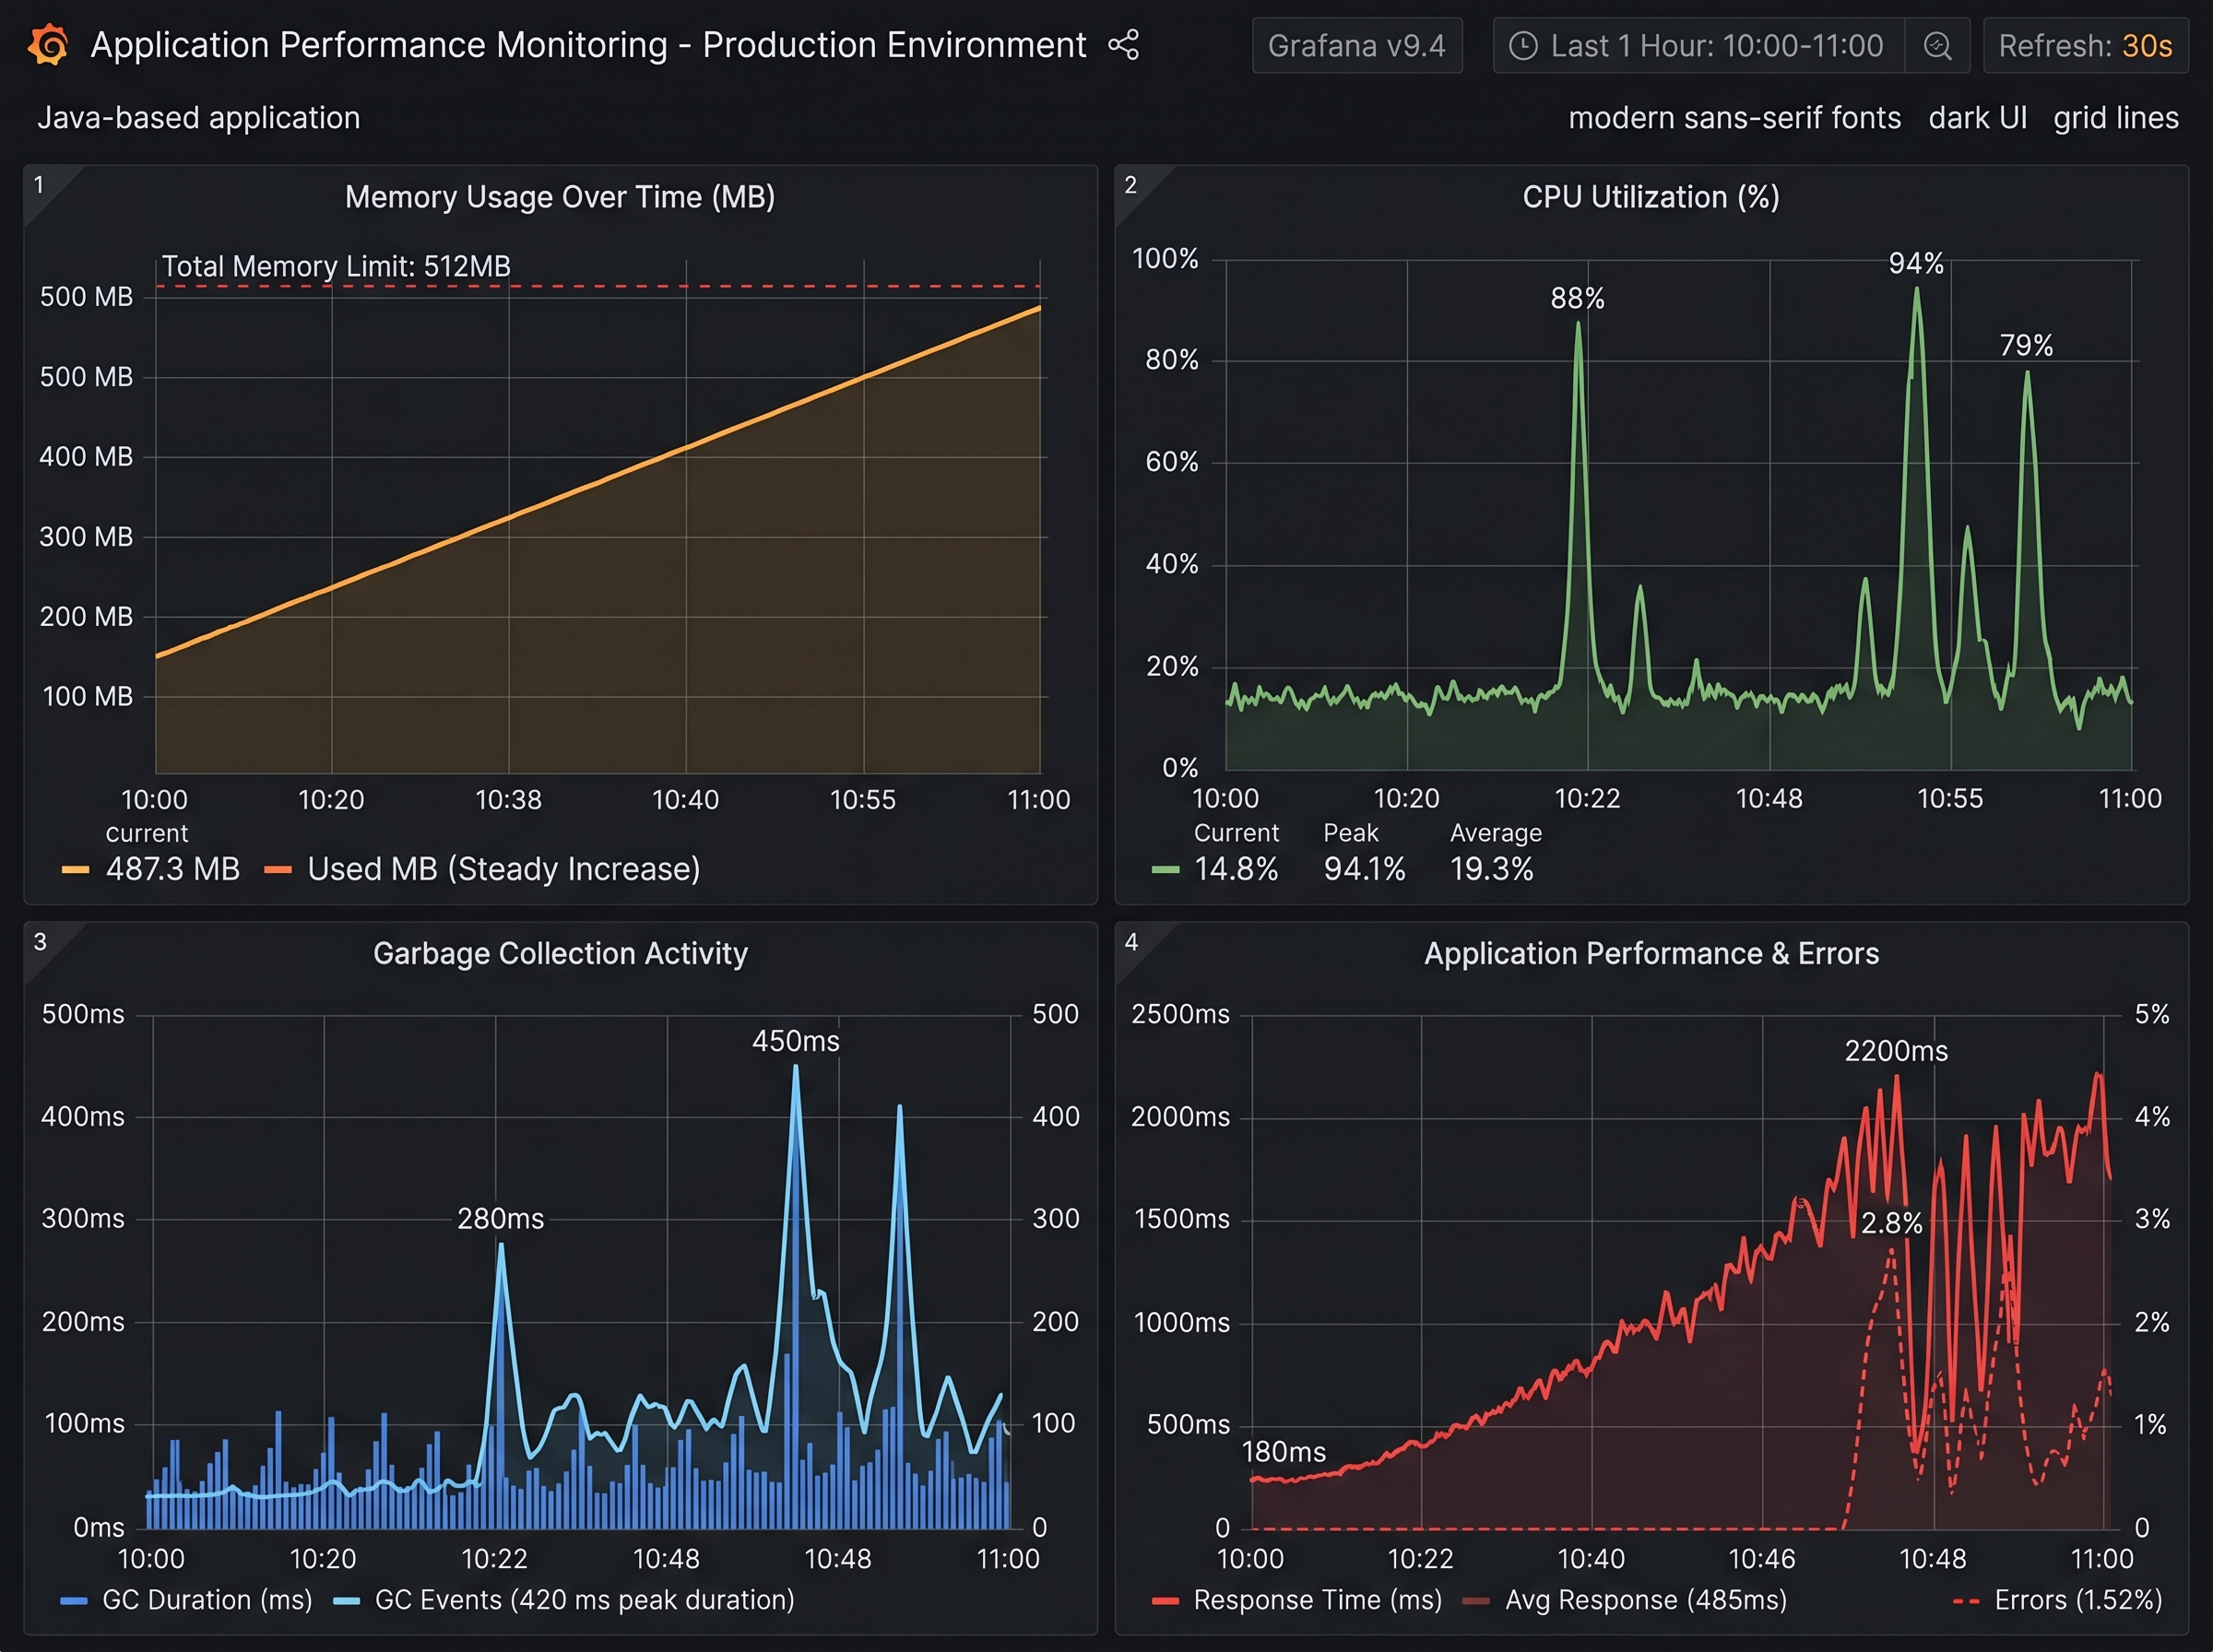Click the 280ms GC spike label
This screenshot has height=1652, width=2213.
coord(500,1219)
